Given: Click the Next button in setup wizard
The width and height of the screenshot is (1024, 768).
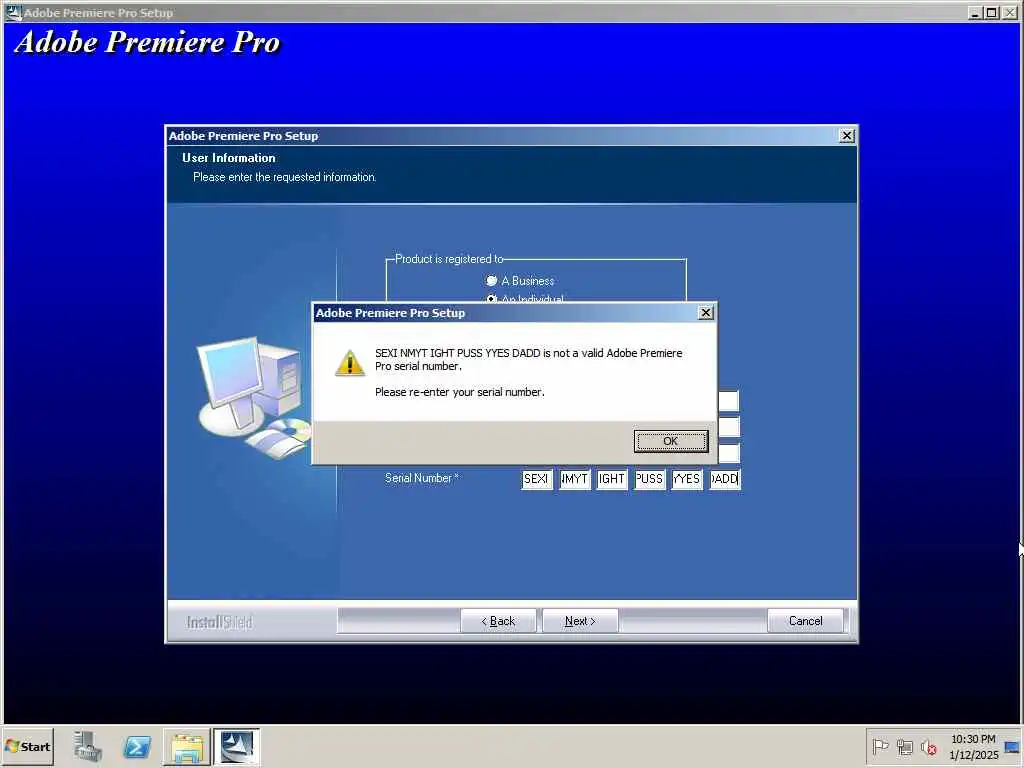Looking at the screenshot, I should (x=580, y=621).
